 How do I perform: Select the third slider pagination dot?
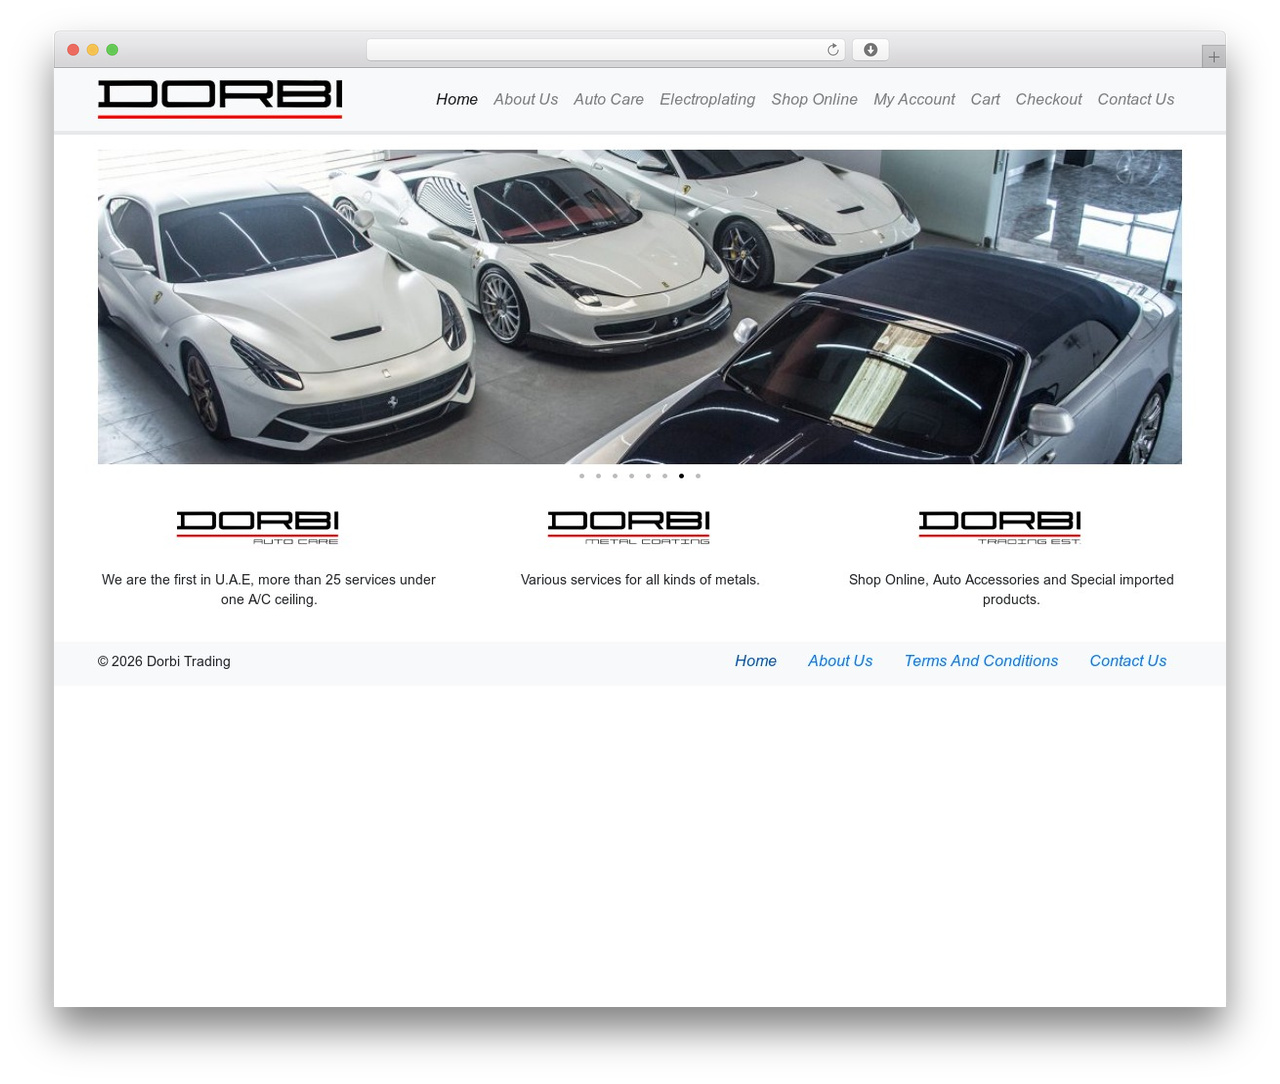click(x=615, y=476)
